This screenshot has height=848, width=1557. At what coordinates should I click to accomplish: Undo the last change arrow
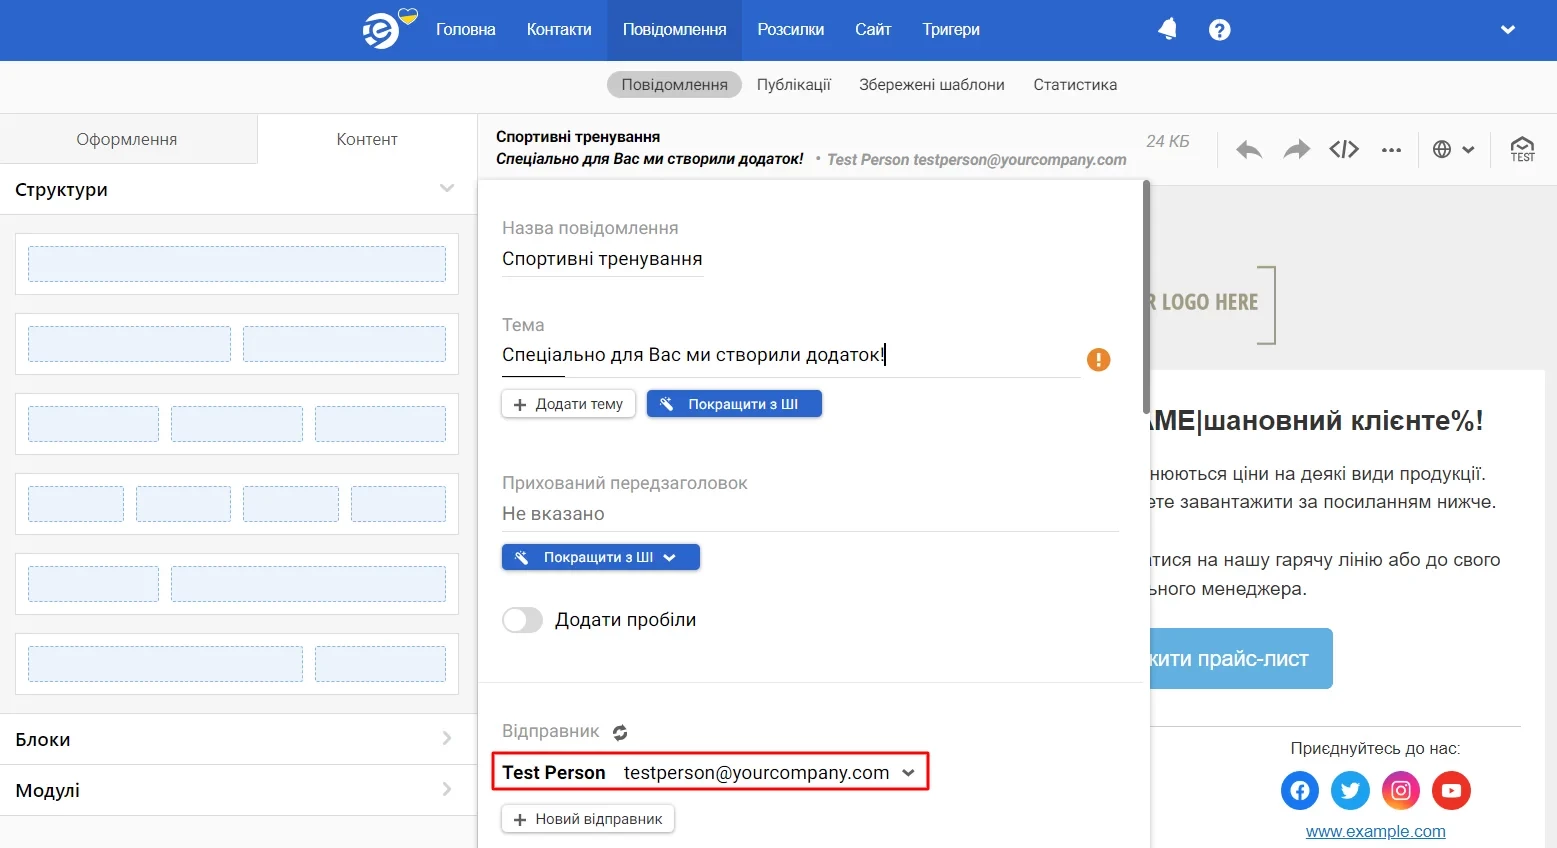click(1249, 150)
